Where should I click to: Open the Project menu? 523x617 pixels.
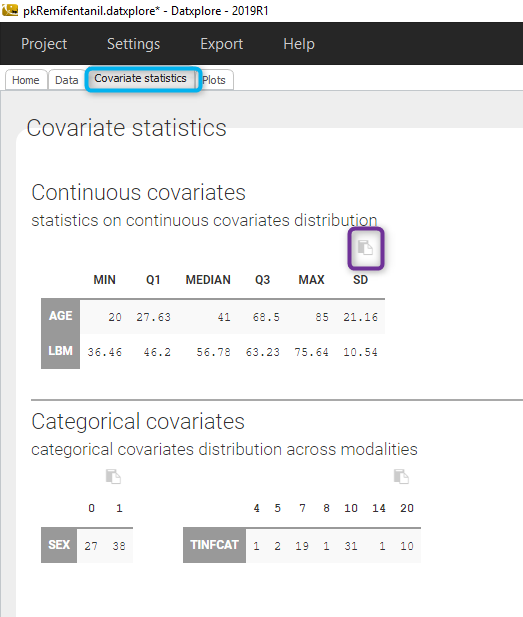(x=44, y=44)
